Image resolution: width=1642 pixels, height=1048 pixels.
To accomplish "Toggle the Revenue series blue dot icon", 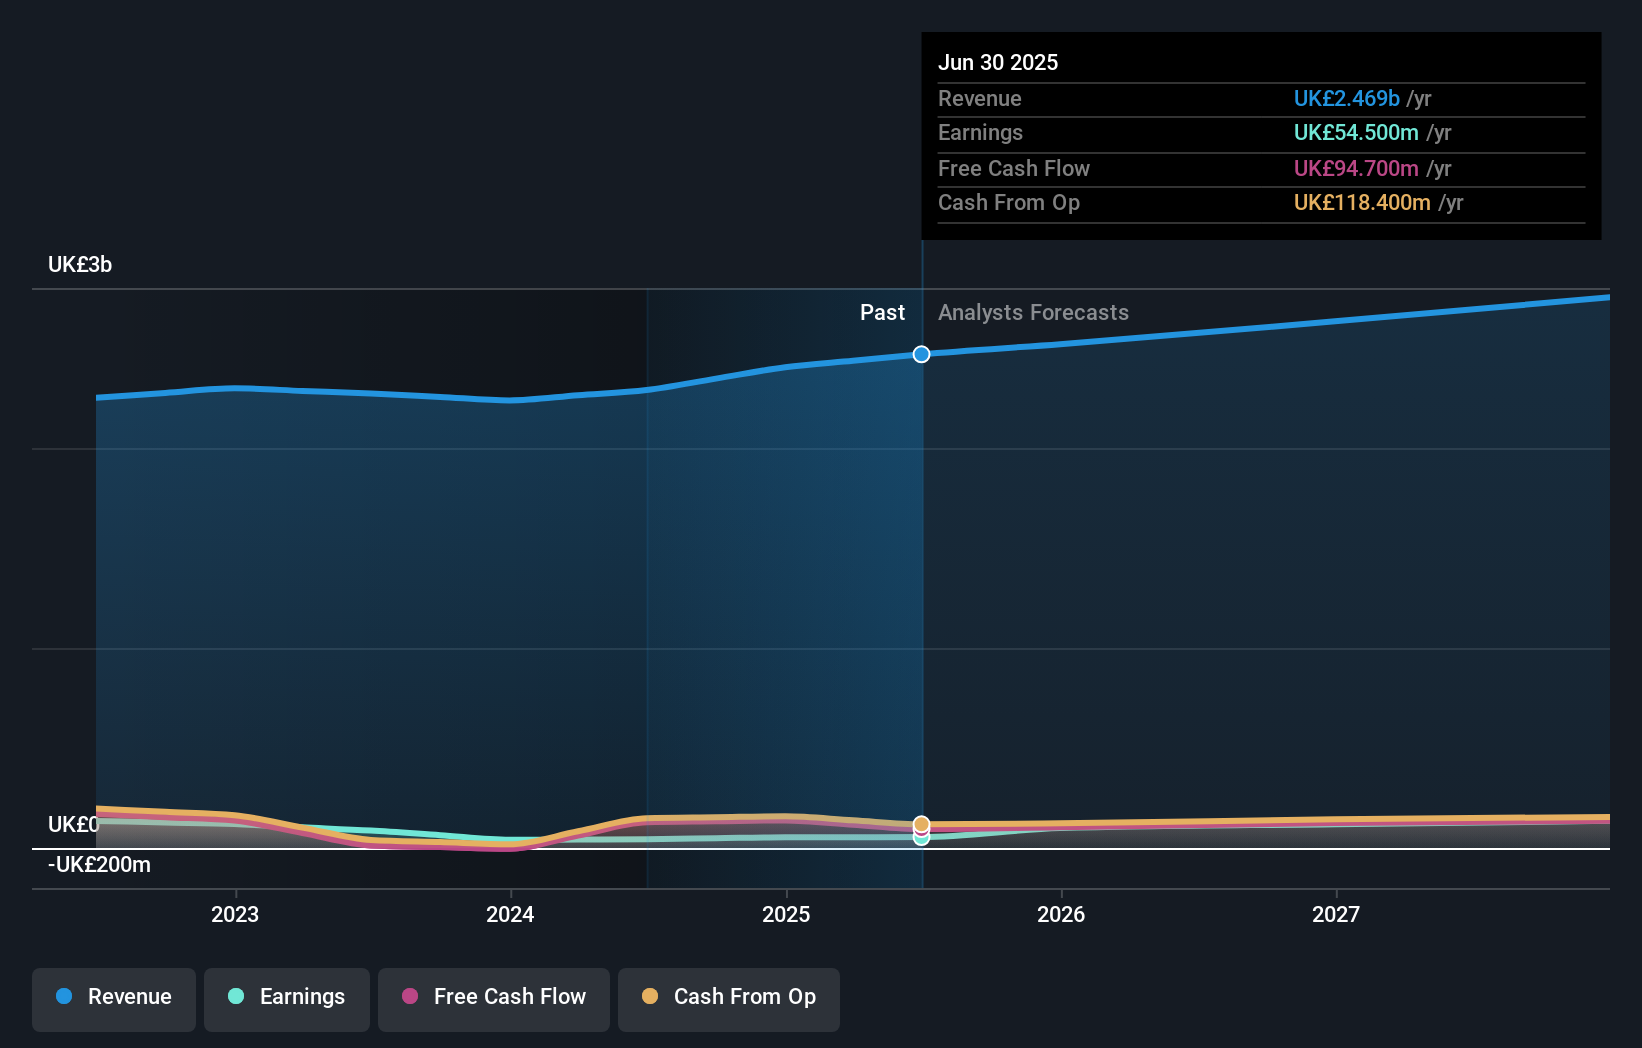I will (64, 997).
